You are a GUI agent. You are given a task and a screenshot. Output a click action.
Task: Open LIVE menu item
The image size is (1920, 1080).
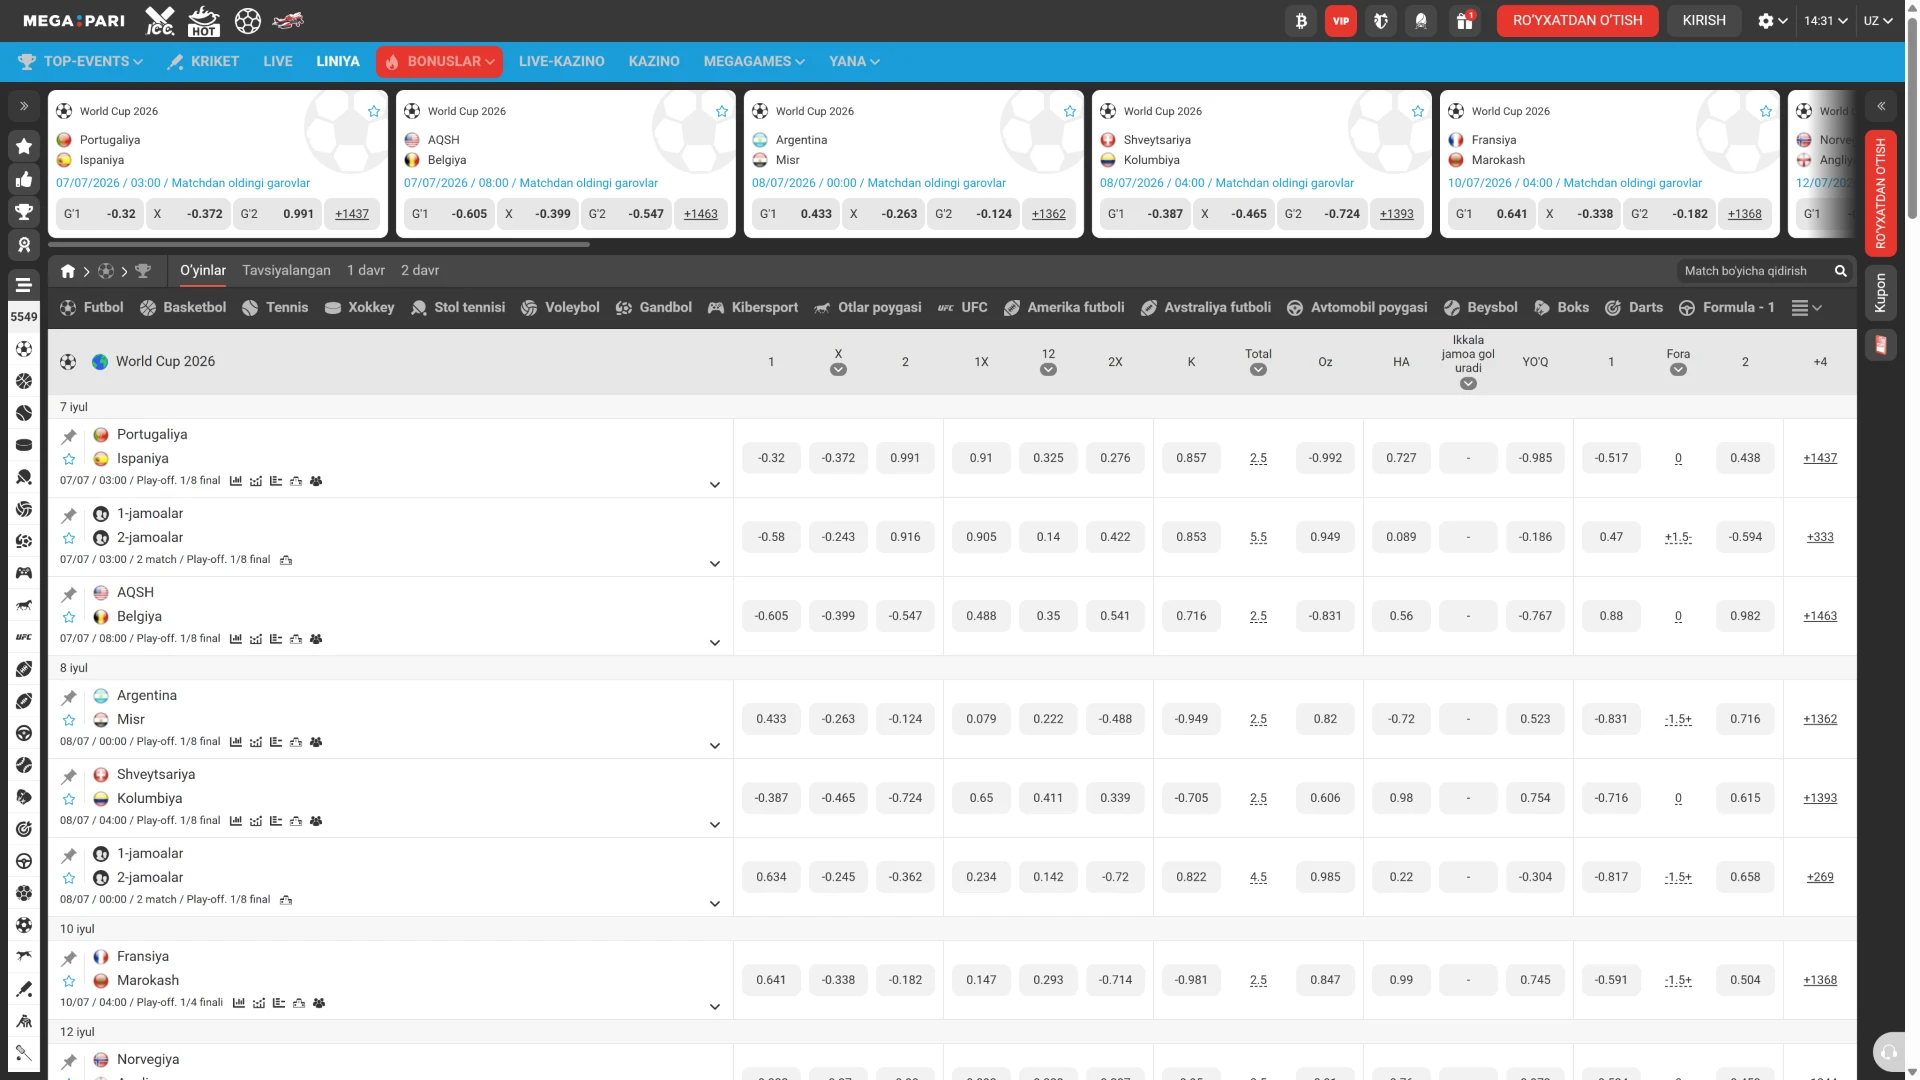[x=278, y=62]
